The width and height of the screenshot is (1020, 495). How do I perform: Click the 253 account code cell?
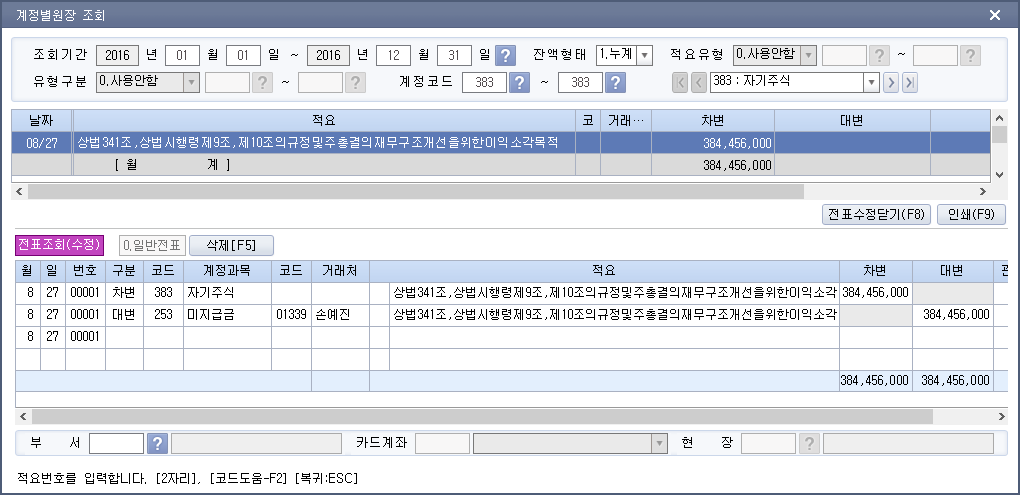[164, 315]
